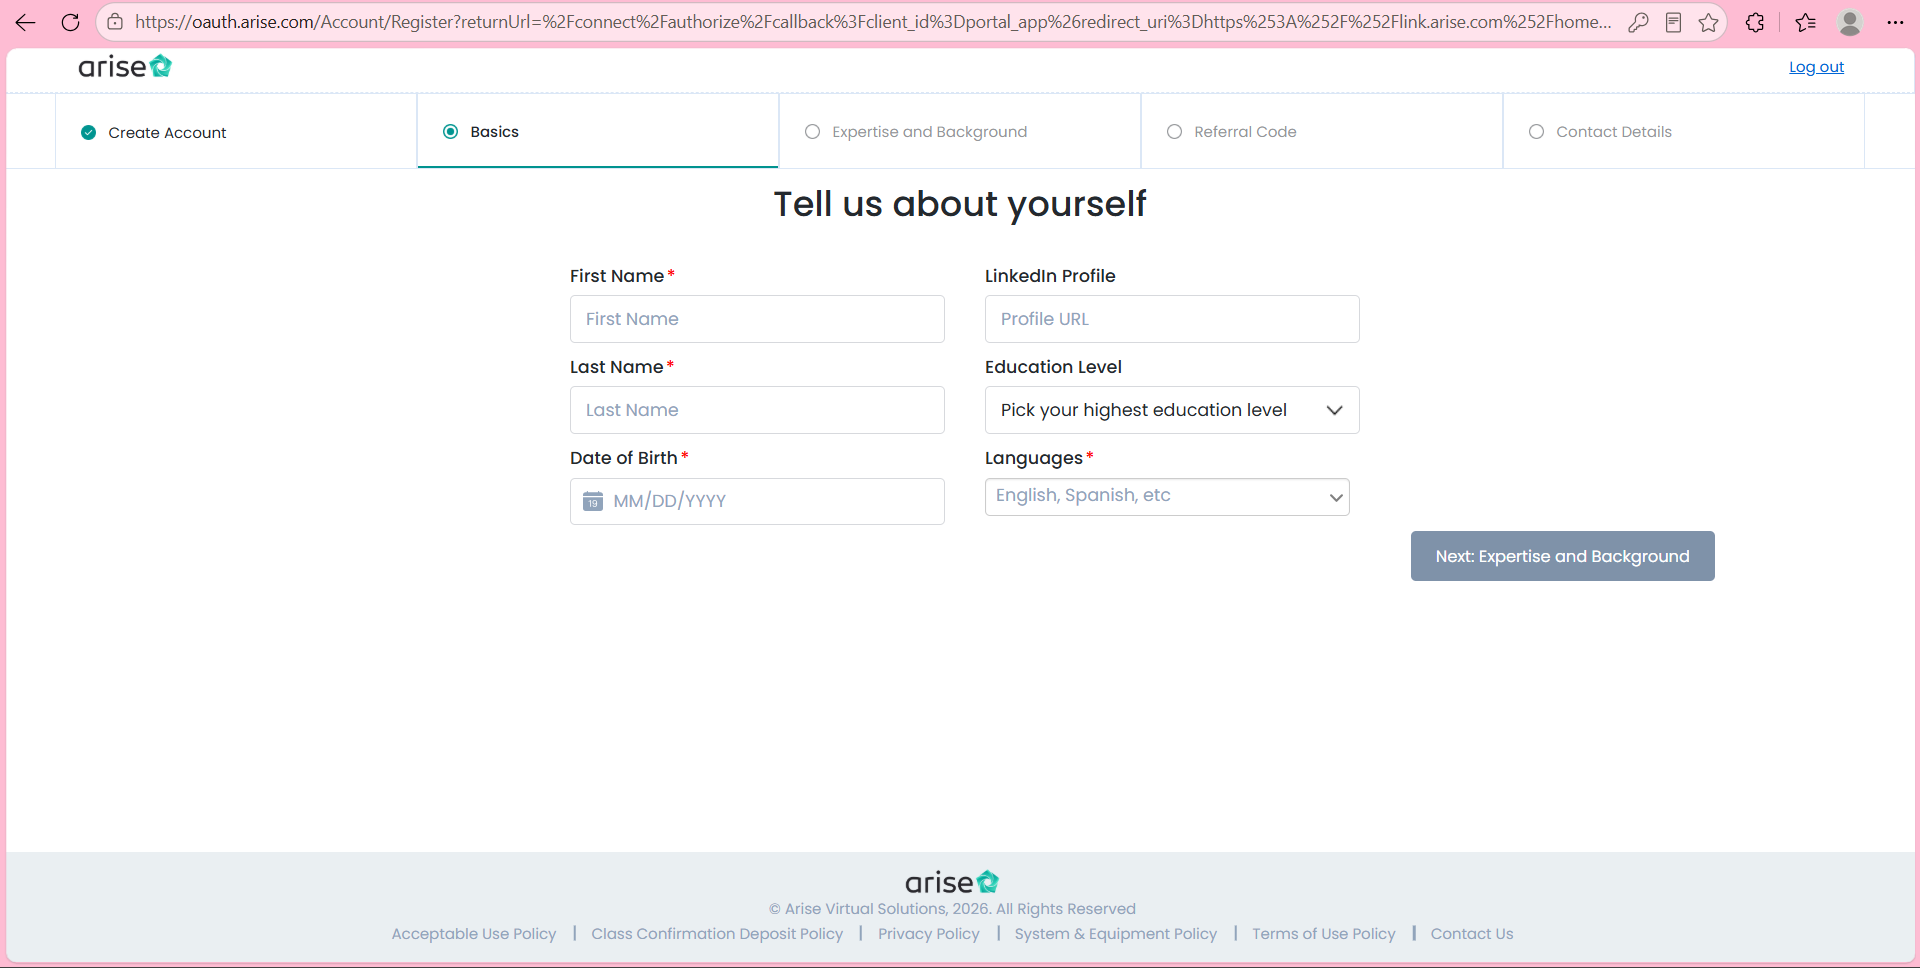Click the Arise Virtual Solutions copyright text
This screenshot has width=1920, height=968.
952,909
